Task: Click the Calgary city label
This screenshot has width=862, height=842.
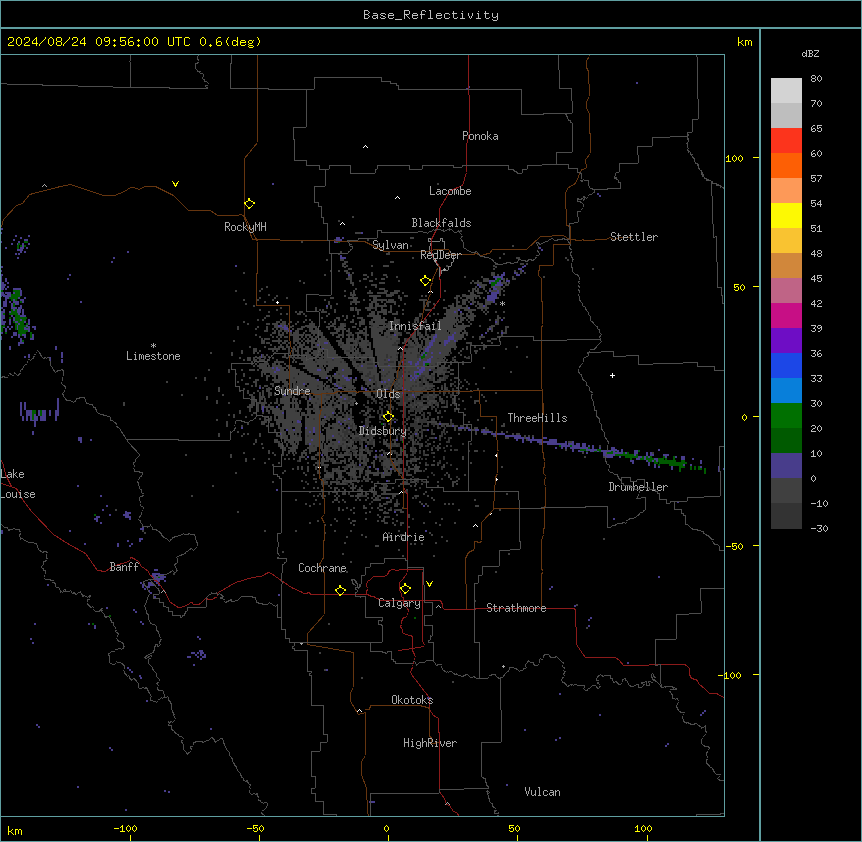Action: [x=399, y=603]
